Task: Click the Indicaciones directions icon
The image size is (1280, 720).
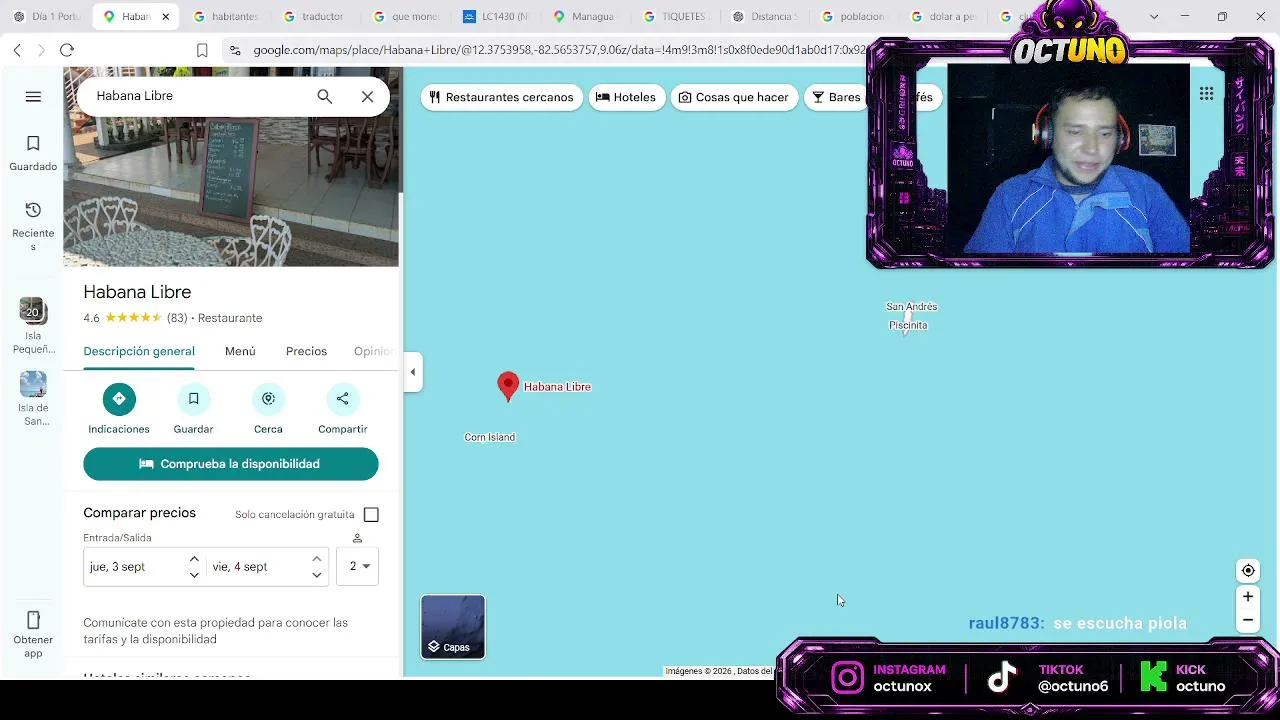Action: (x=119, y=399)
